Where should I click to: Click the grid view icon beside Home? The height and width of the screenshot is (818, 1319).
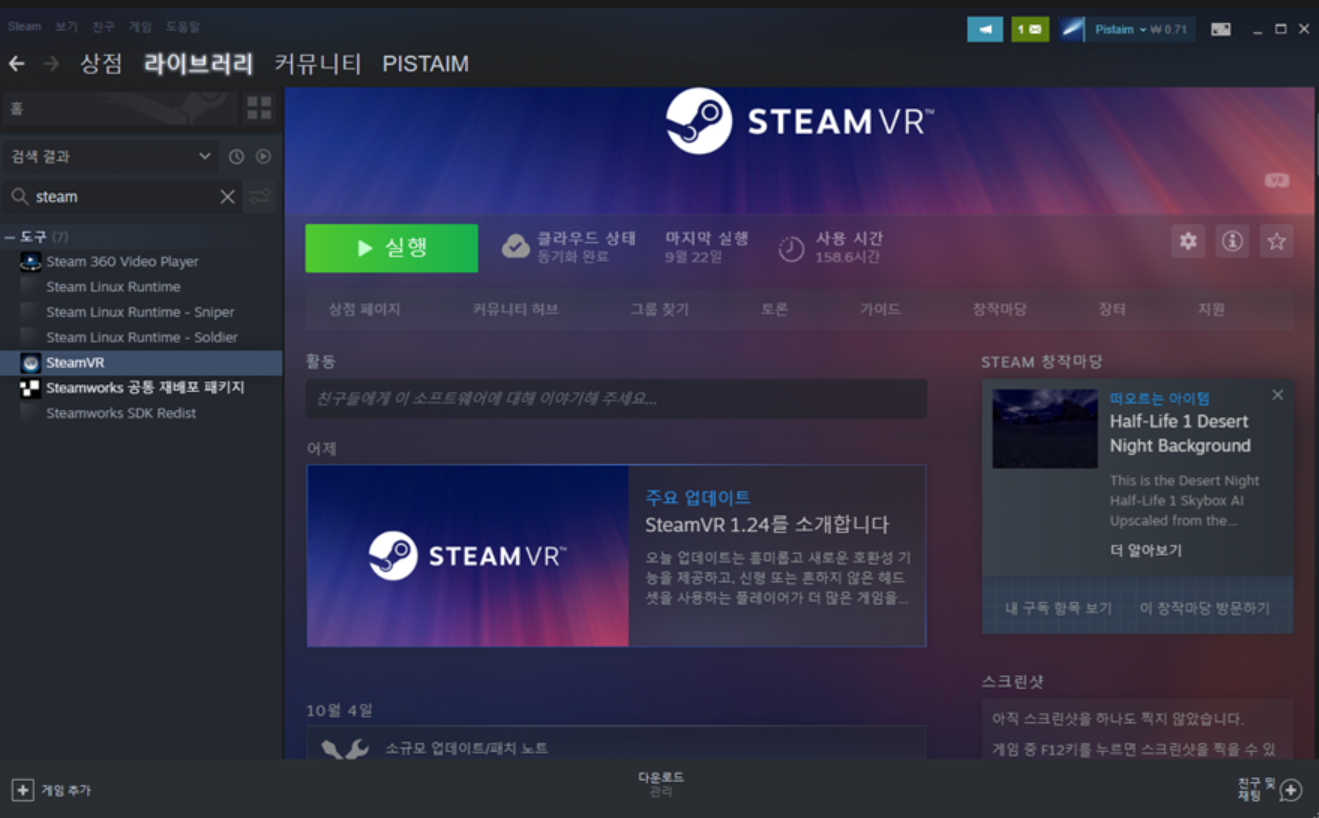coord(259,108)
